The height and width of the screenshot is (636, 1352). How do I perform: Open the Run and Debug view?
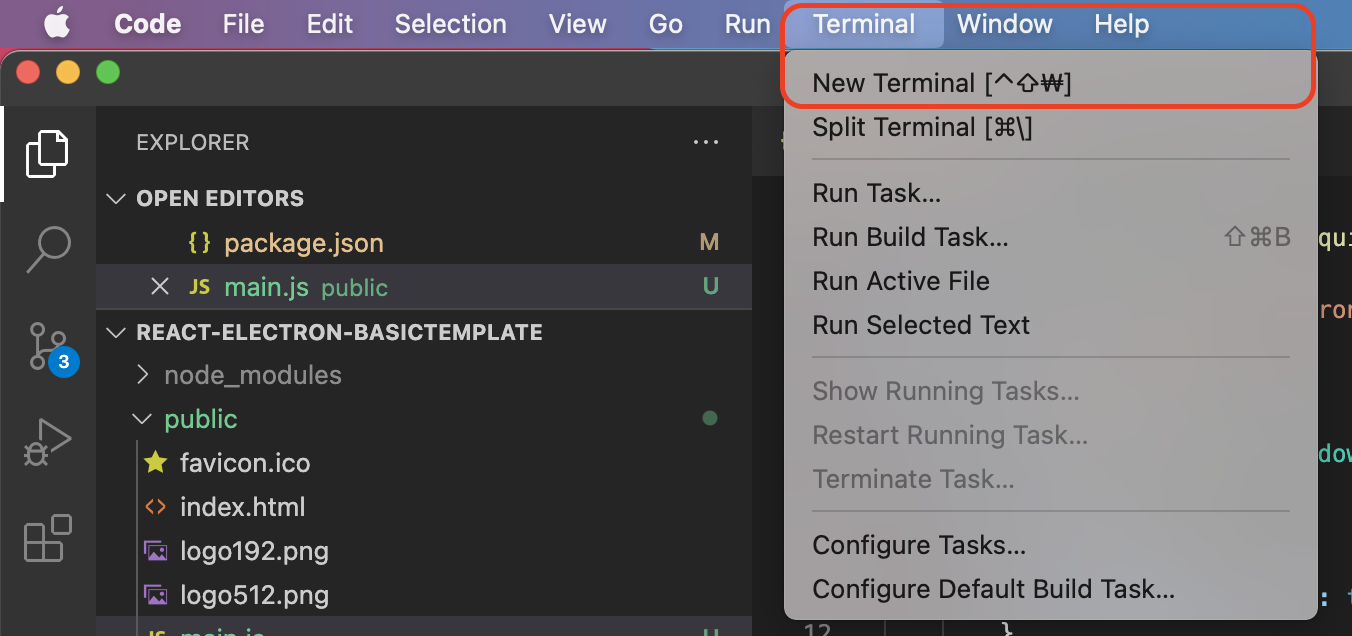point(47,443)
